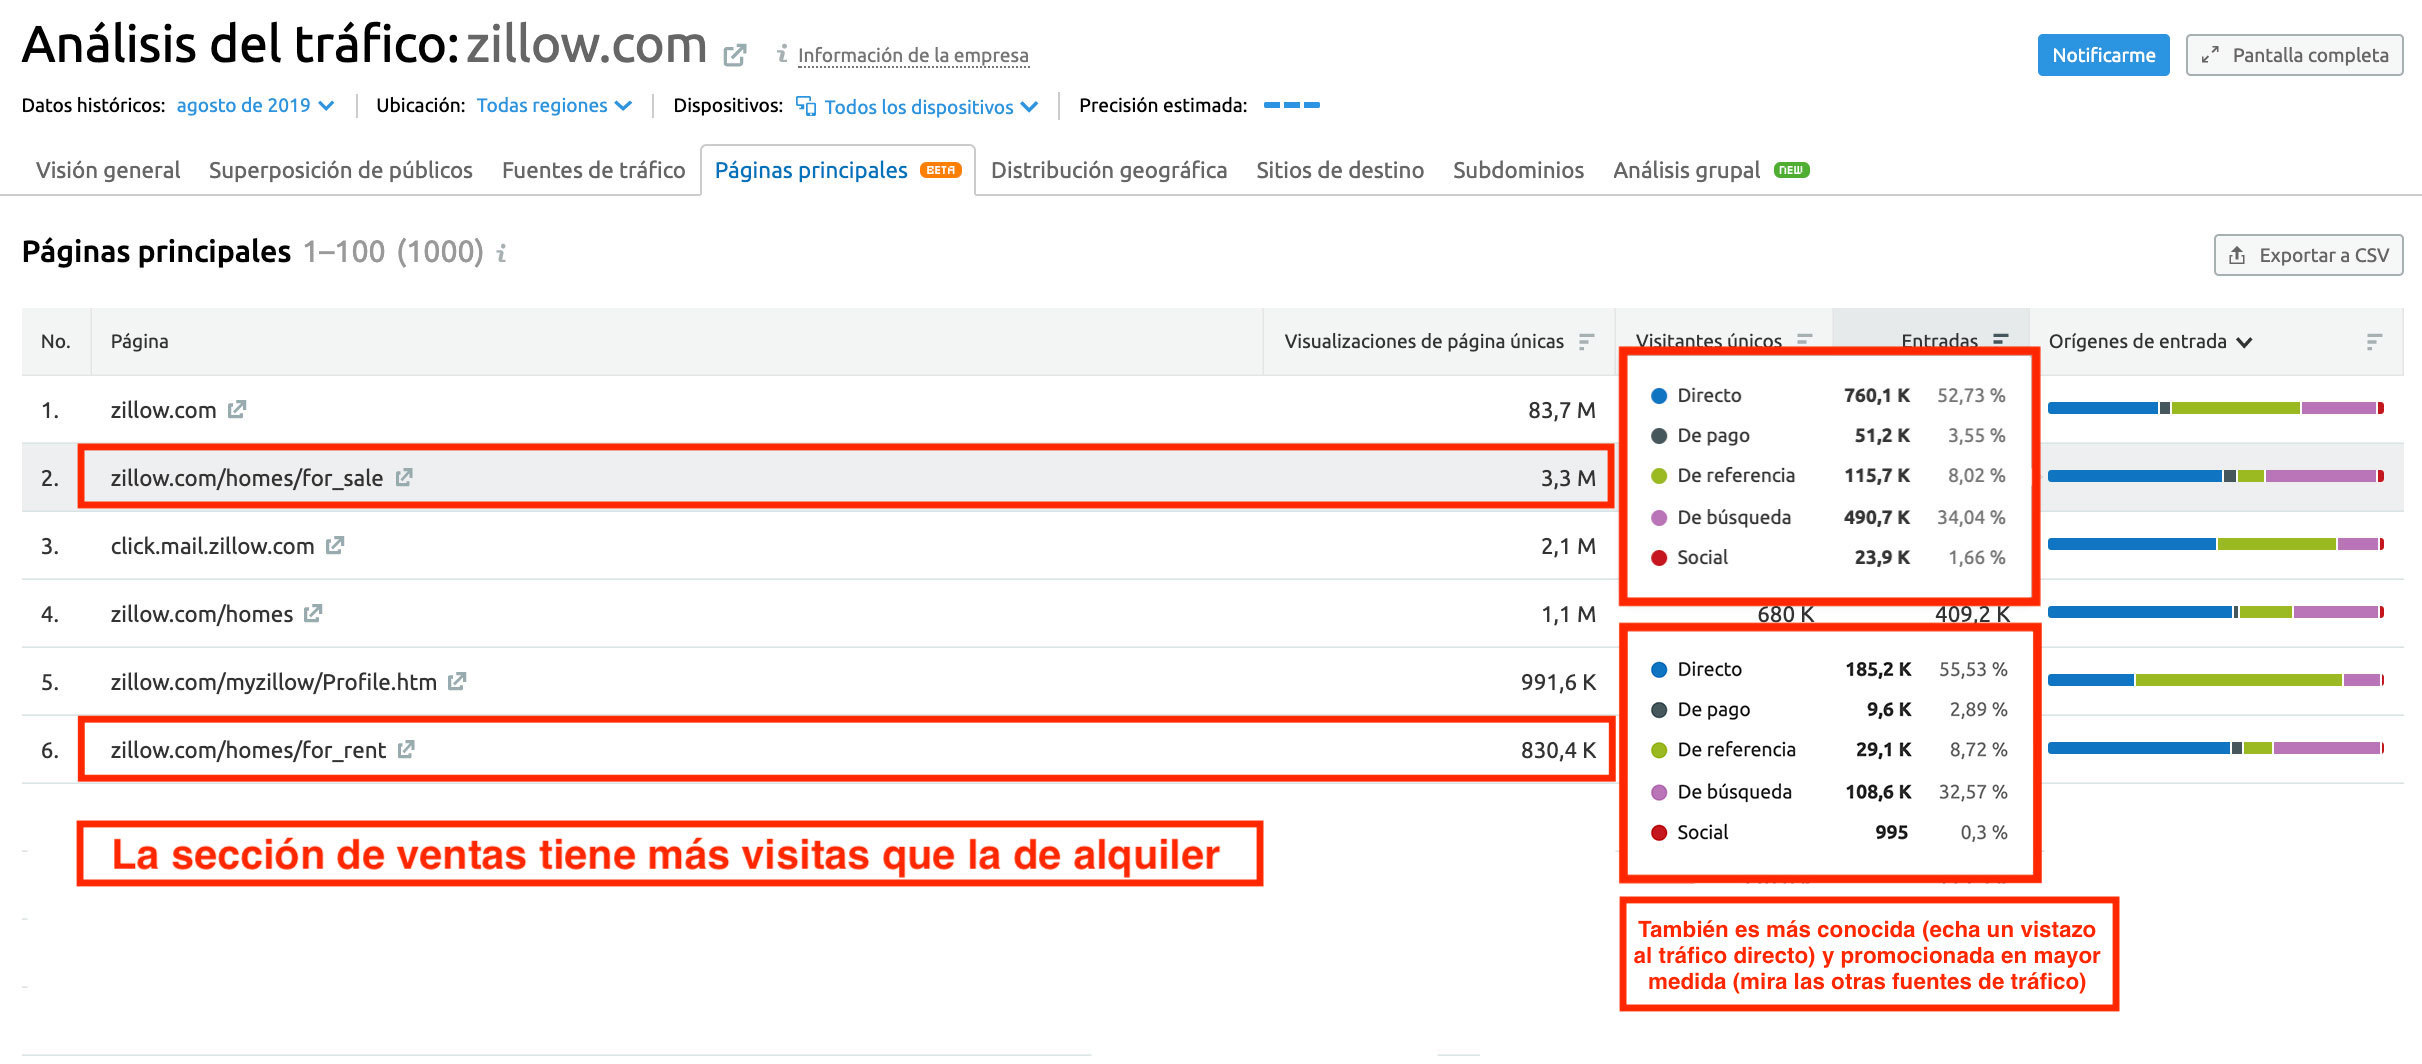Image resolution: width=2422 pixels, height=1064 pixels.
Task: Click the Precisión estimada indicator bars
Action: [x=1291, y=105]
